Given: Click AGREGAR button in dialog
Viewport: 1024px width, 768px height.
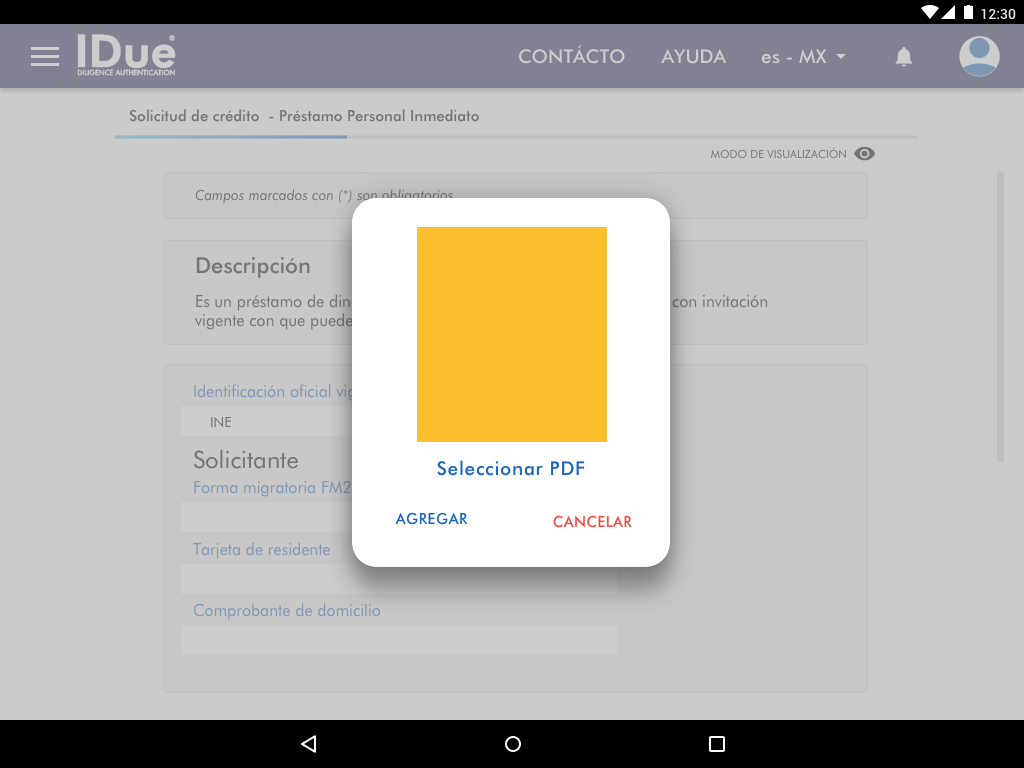Looking at the screenshot, I should coord(431,519).
